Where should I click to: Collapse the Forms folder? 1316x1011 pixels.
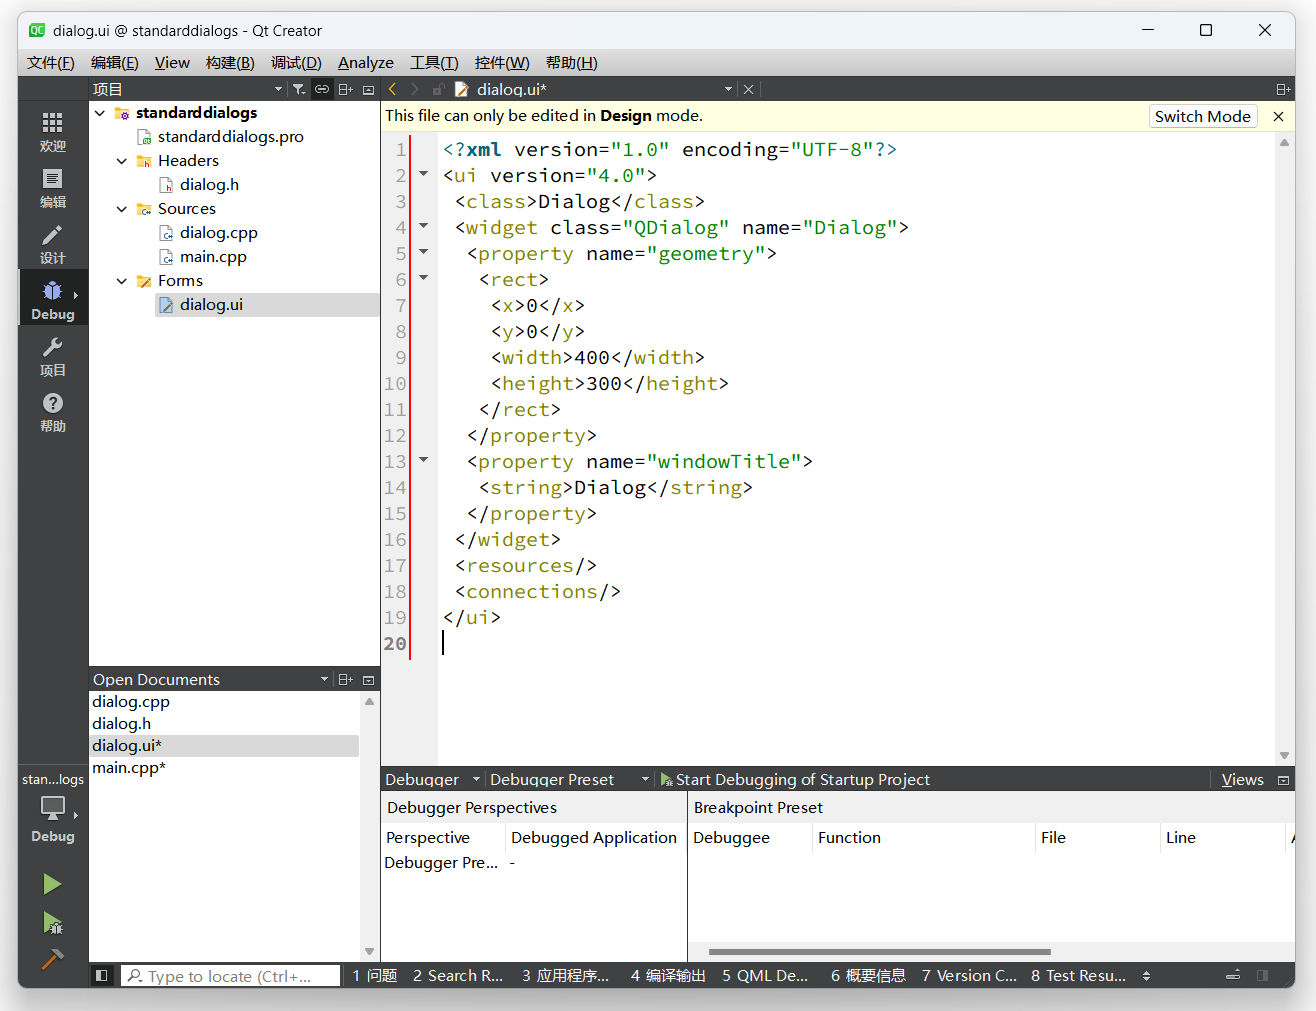coord(122,281)
